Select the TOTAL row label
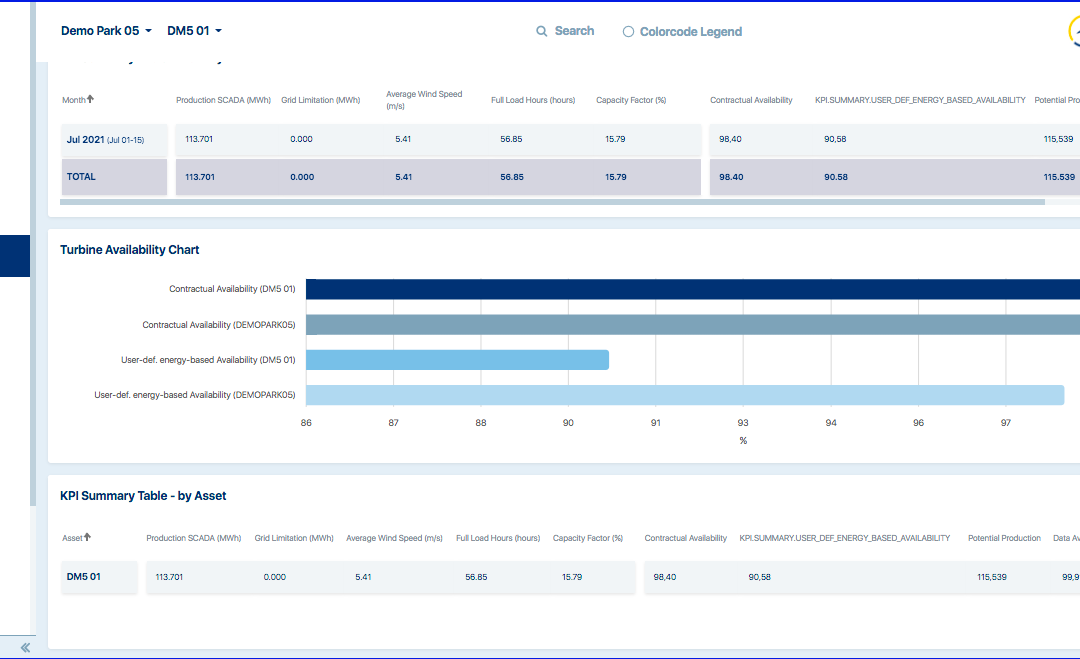The width and height of the screenshot is (1080, 659). (81, 177)
